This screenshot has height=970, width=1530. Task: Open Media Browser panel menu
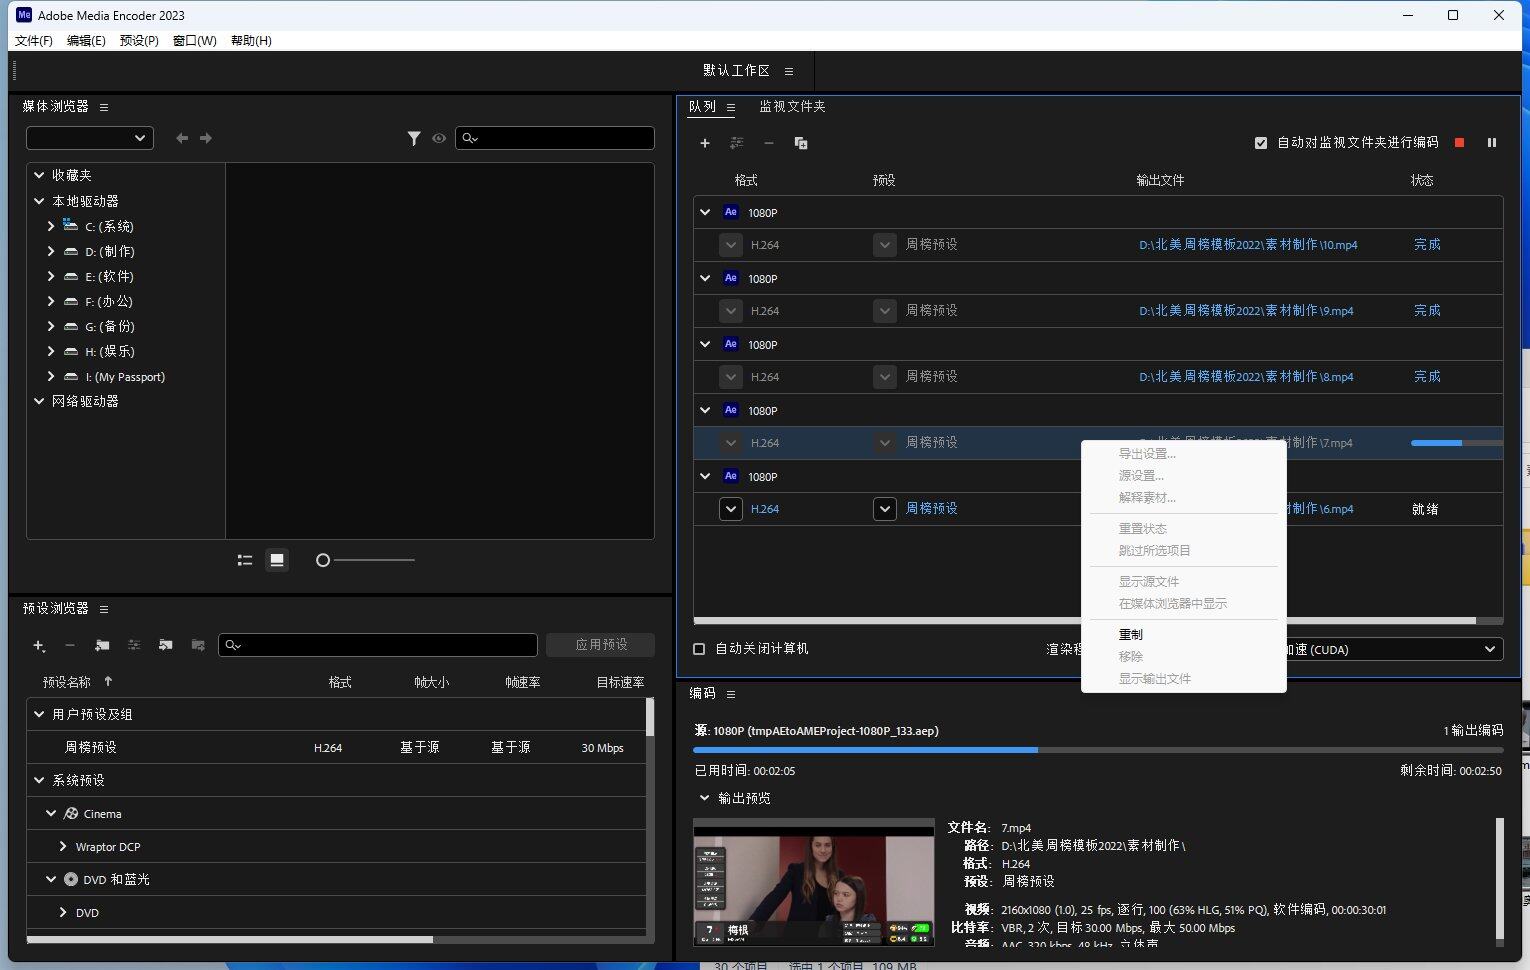click(104, 107)
